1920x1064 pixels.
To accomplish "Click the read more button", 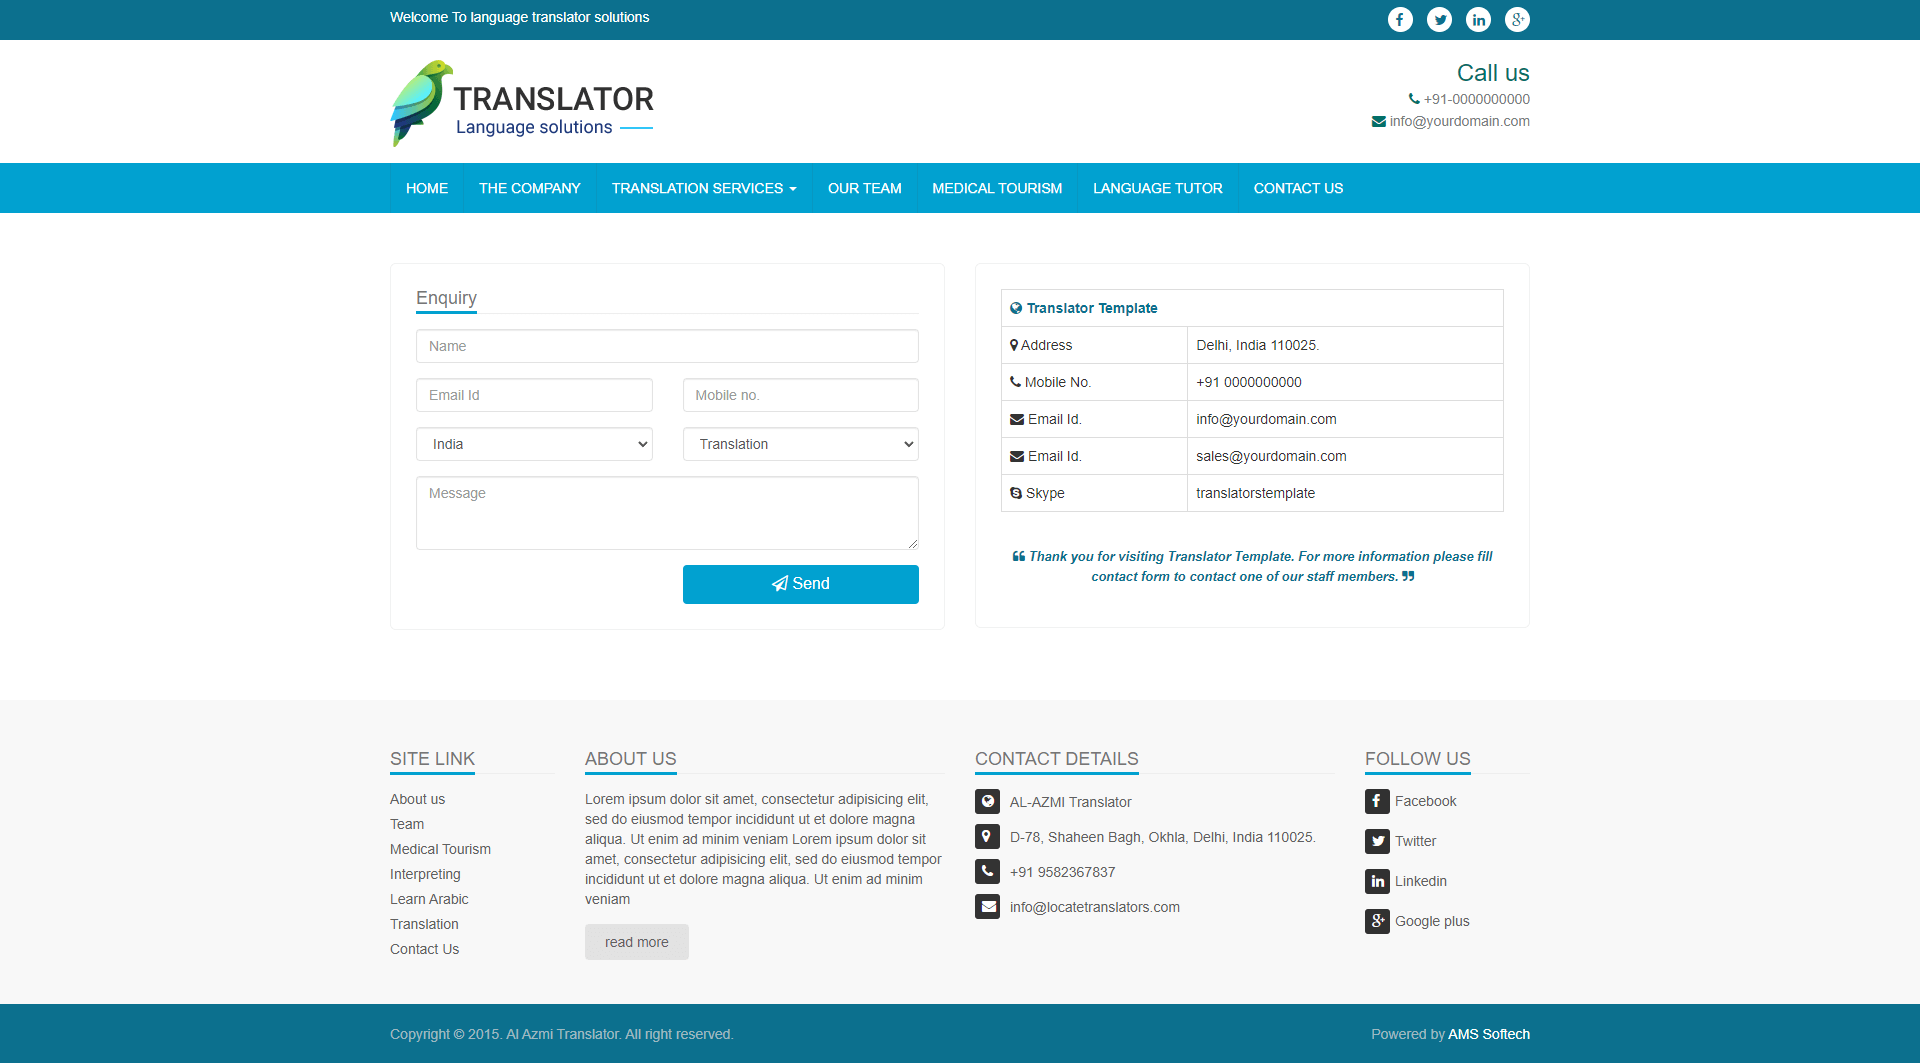I will click(637, 942).
